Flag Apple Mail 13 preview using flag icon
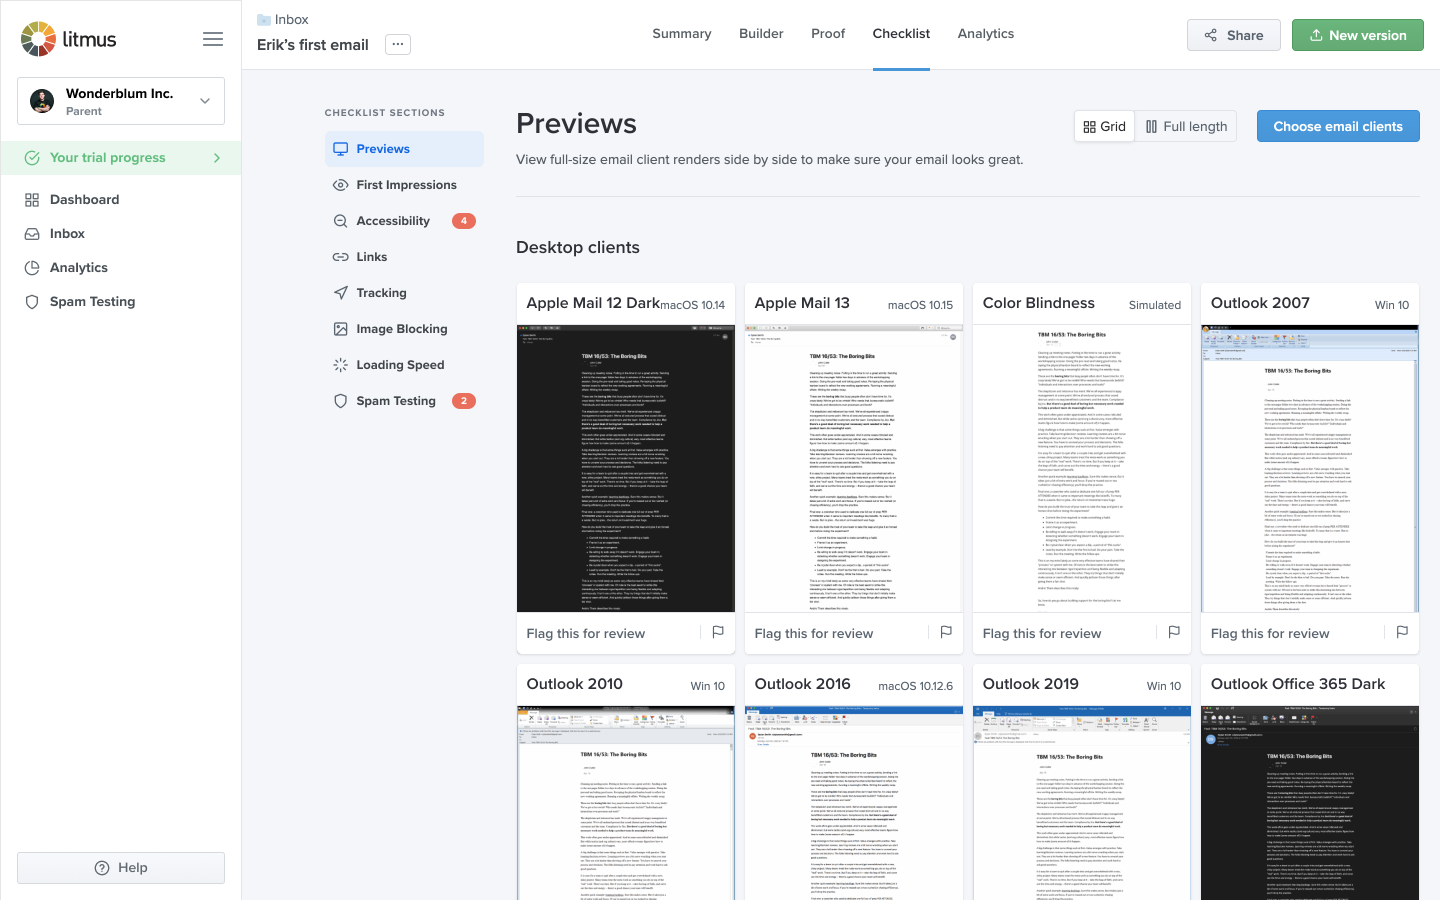 point(946,632)
